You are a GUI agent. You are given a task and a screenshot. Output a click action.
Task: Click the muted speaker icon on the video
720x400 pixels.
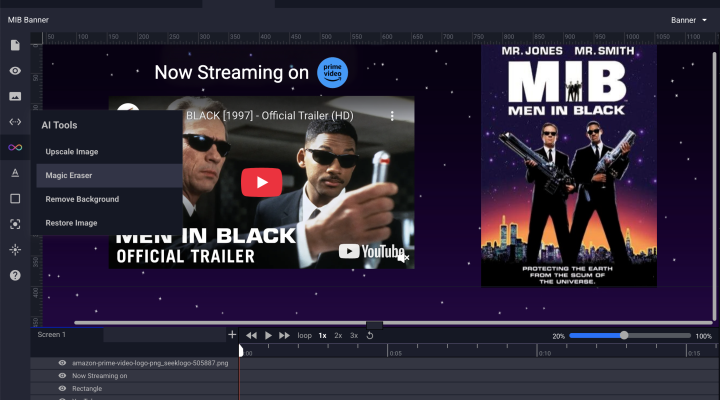click(403, 258)
